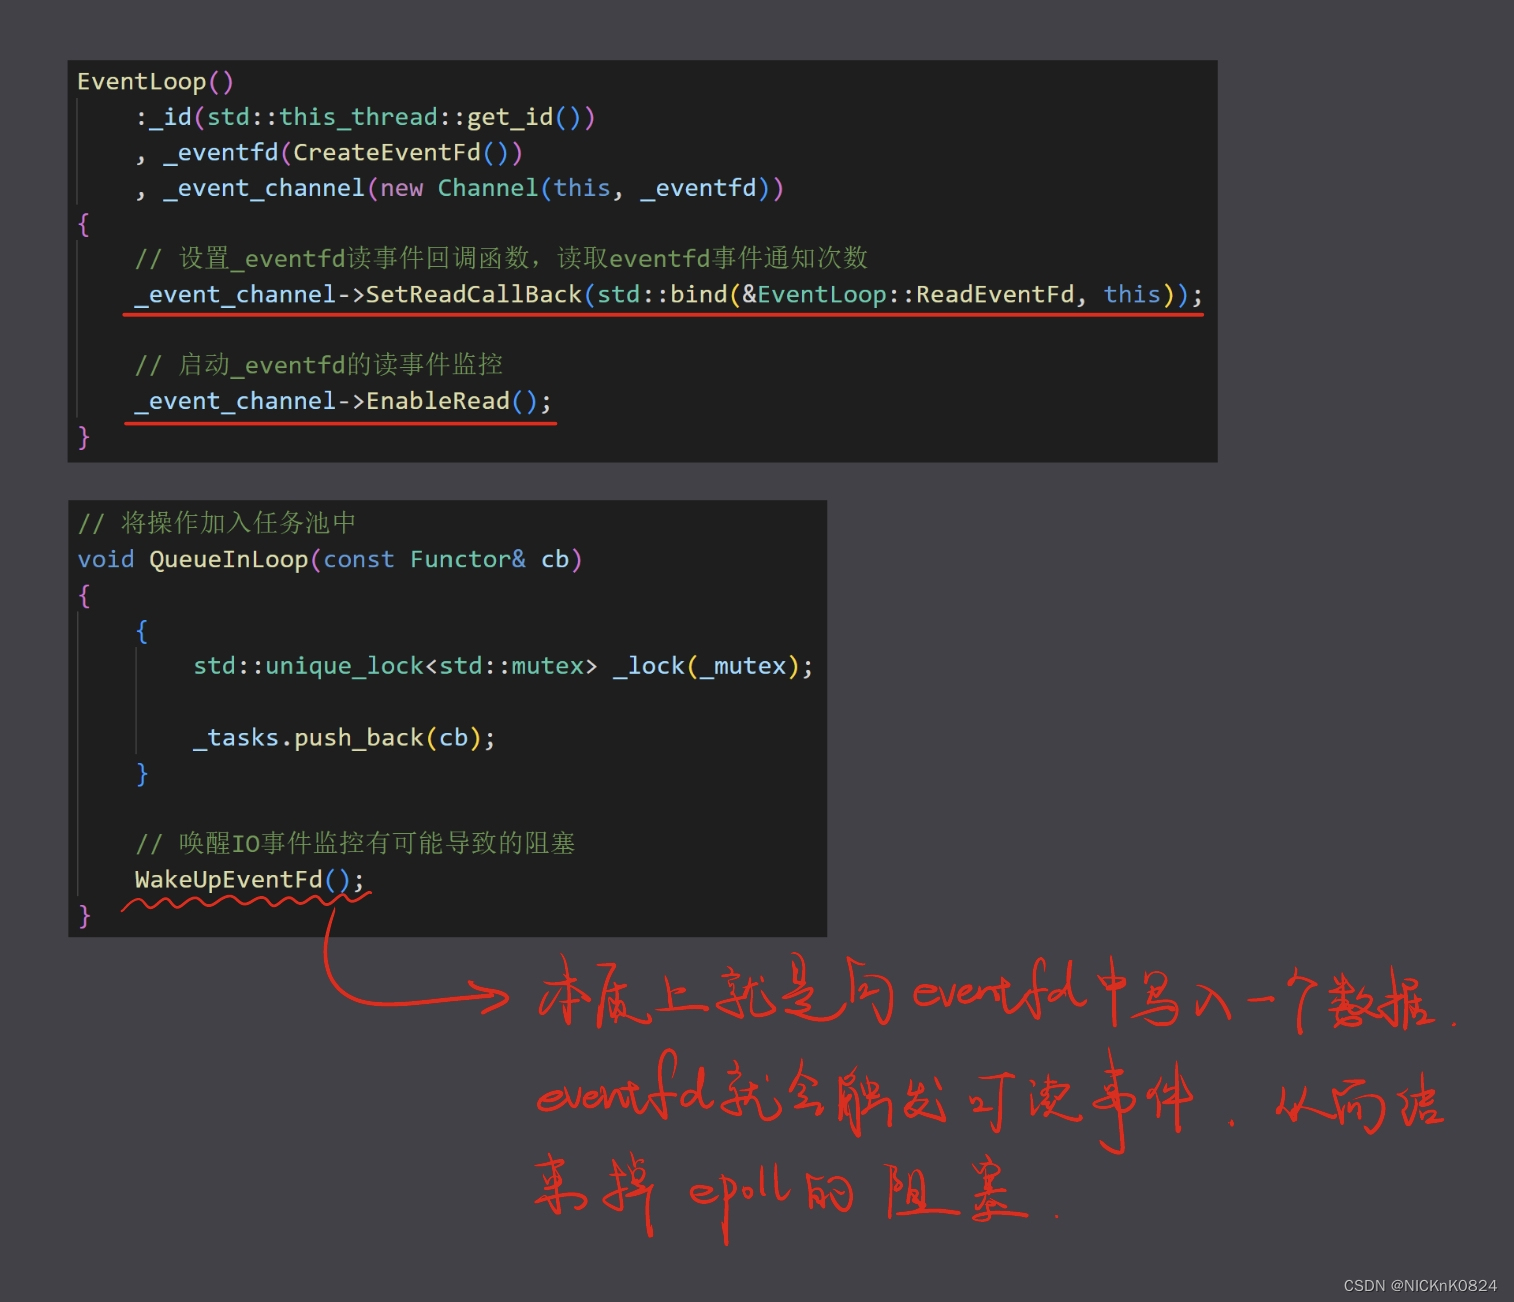Viewport: 1514px width, 1302px height.
Task: Click the comment 启动_eventfd的读事件监控
Action: 320,364
